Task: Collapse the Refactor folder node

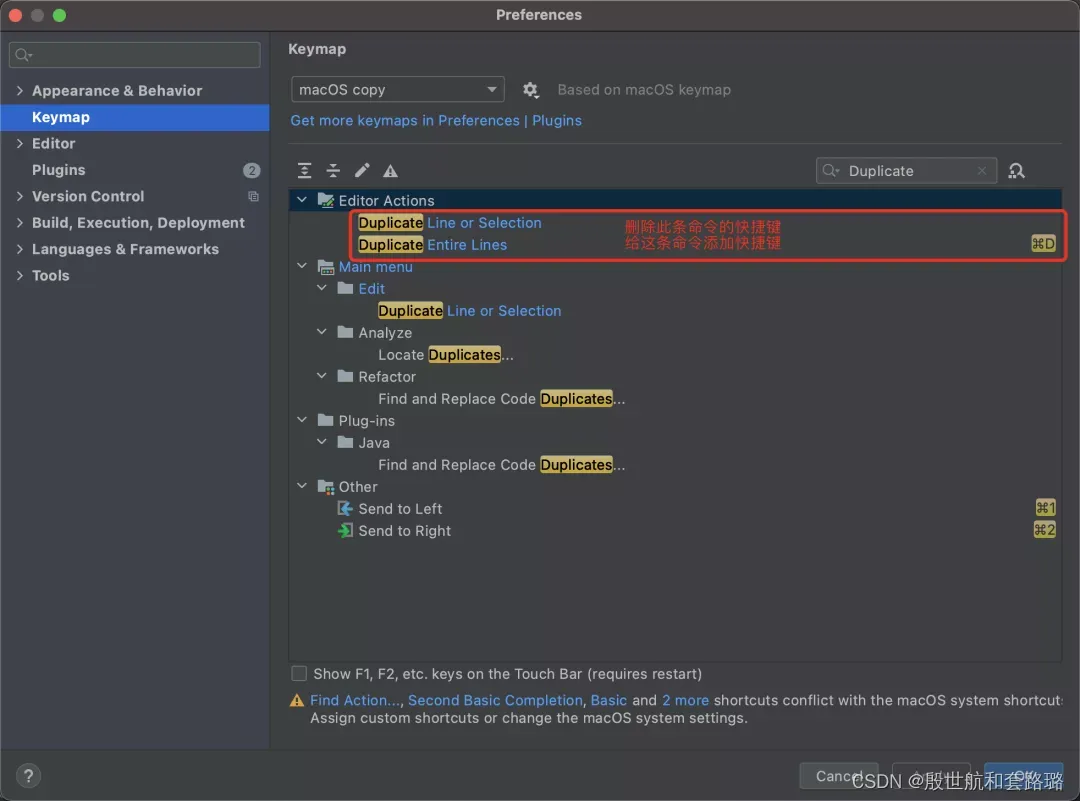Action: pos(322,376)
